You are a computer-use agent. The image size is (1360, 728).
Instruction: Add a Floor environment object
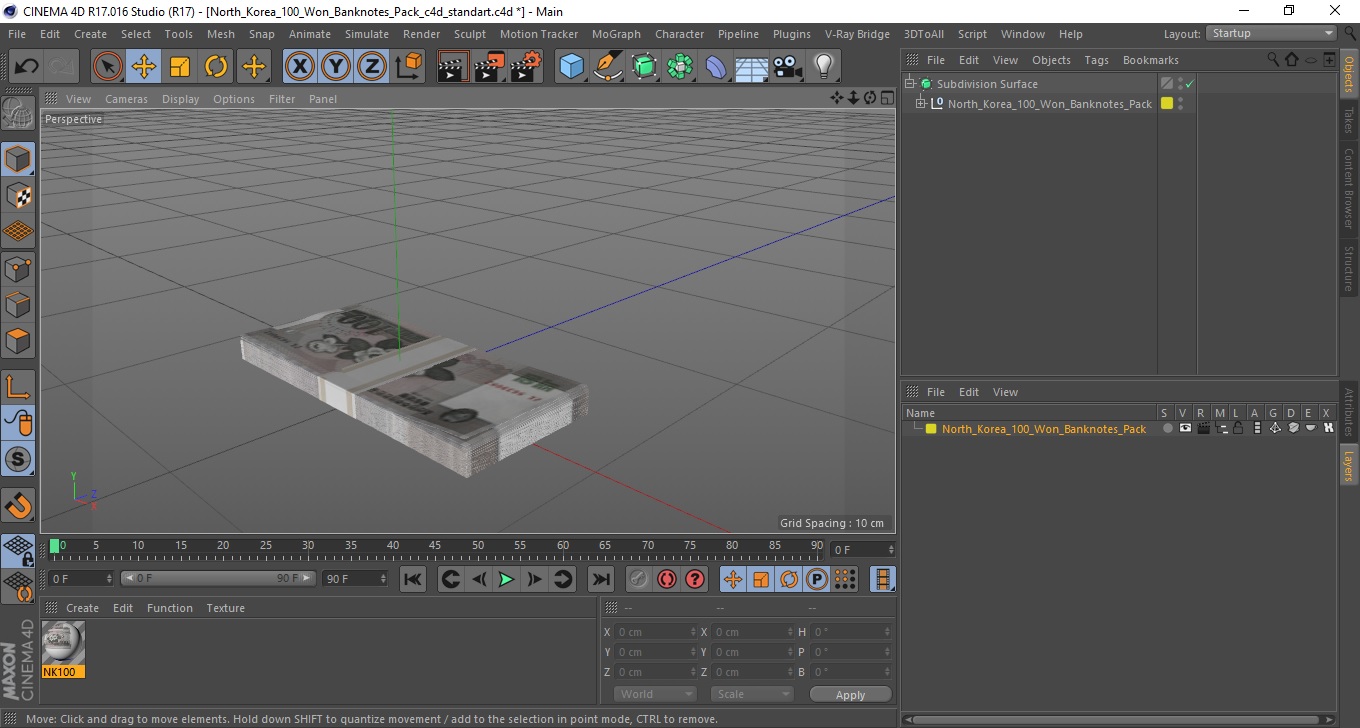click(x=751, y=67)
